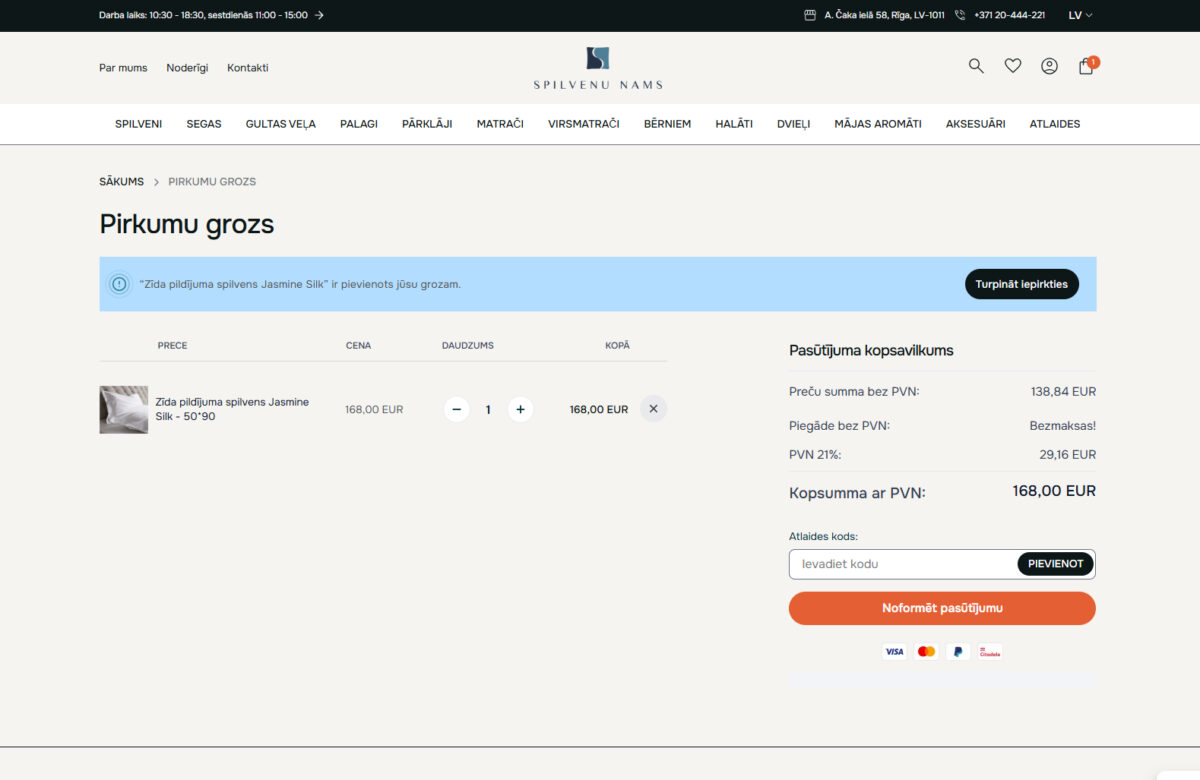Image resolution: width=1200 pixels, height=780 pixels.
Task: Click the account profile icon
Action: (x=1049, y=65)
